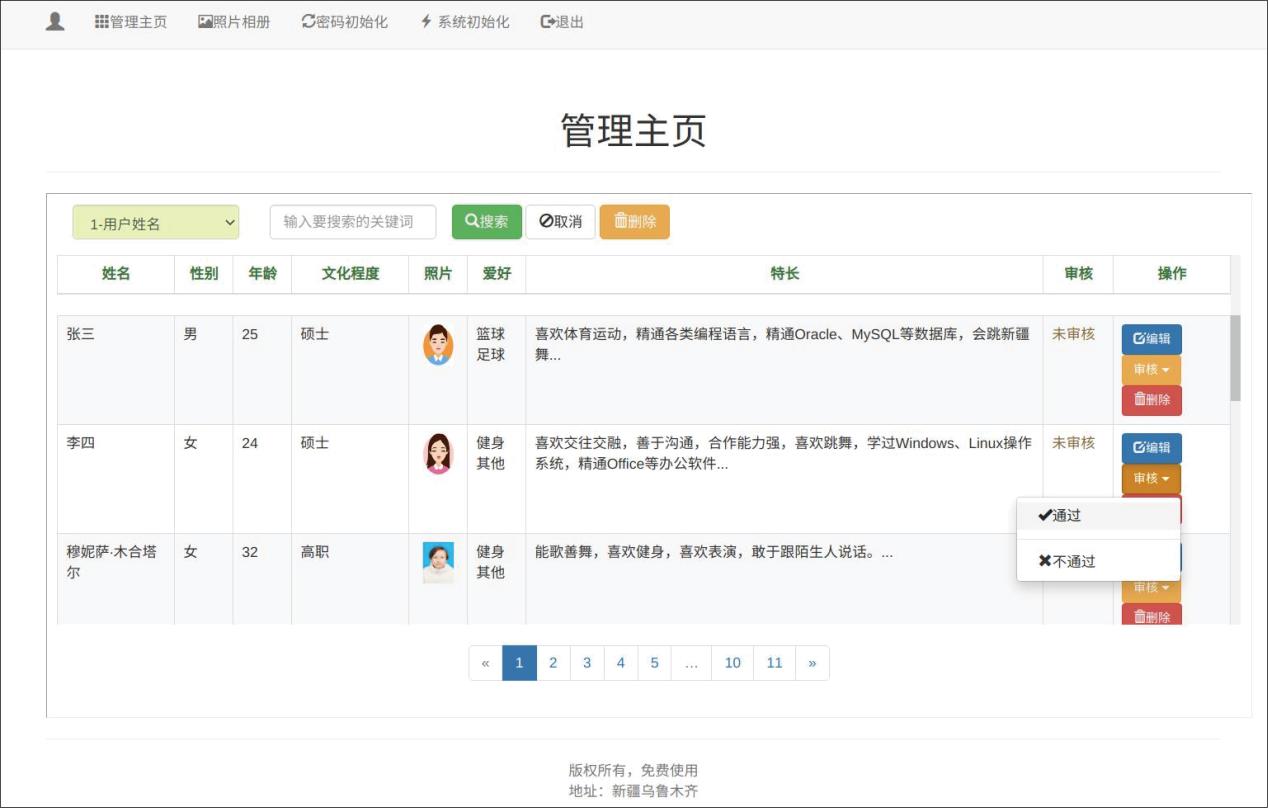Click the user profile icon in navbar
Image resolution: width=1268 pixels, height=808 pixels.
[55, 22]
